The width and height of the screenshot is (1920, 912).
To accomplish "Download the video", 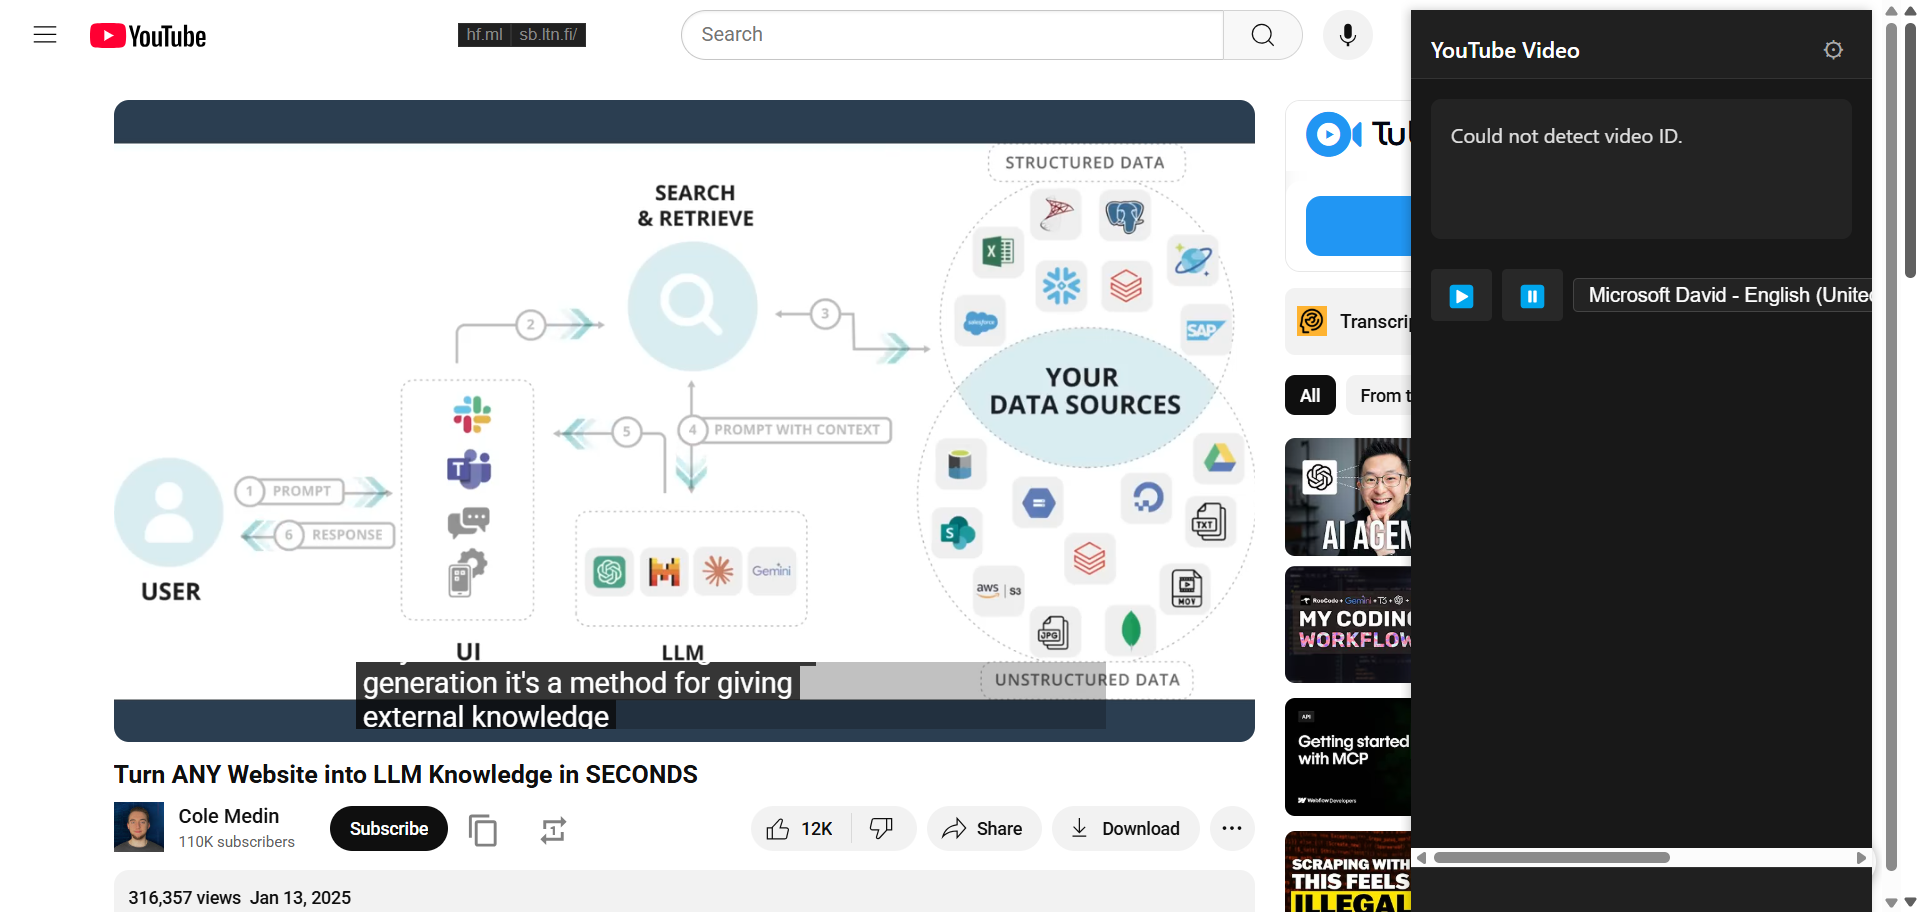I will 1125,829.
